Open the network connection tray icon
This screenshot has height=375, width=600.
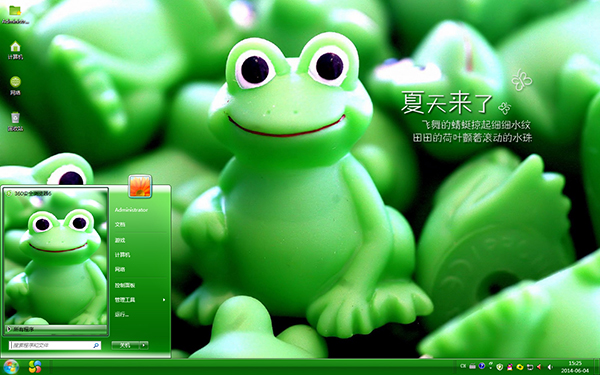click(530, 367)
